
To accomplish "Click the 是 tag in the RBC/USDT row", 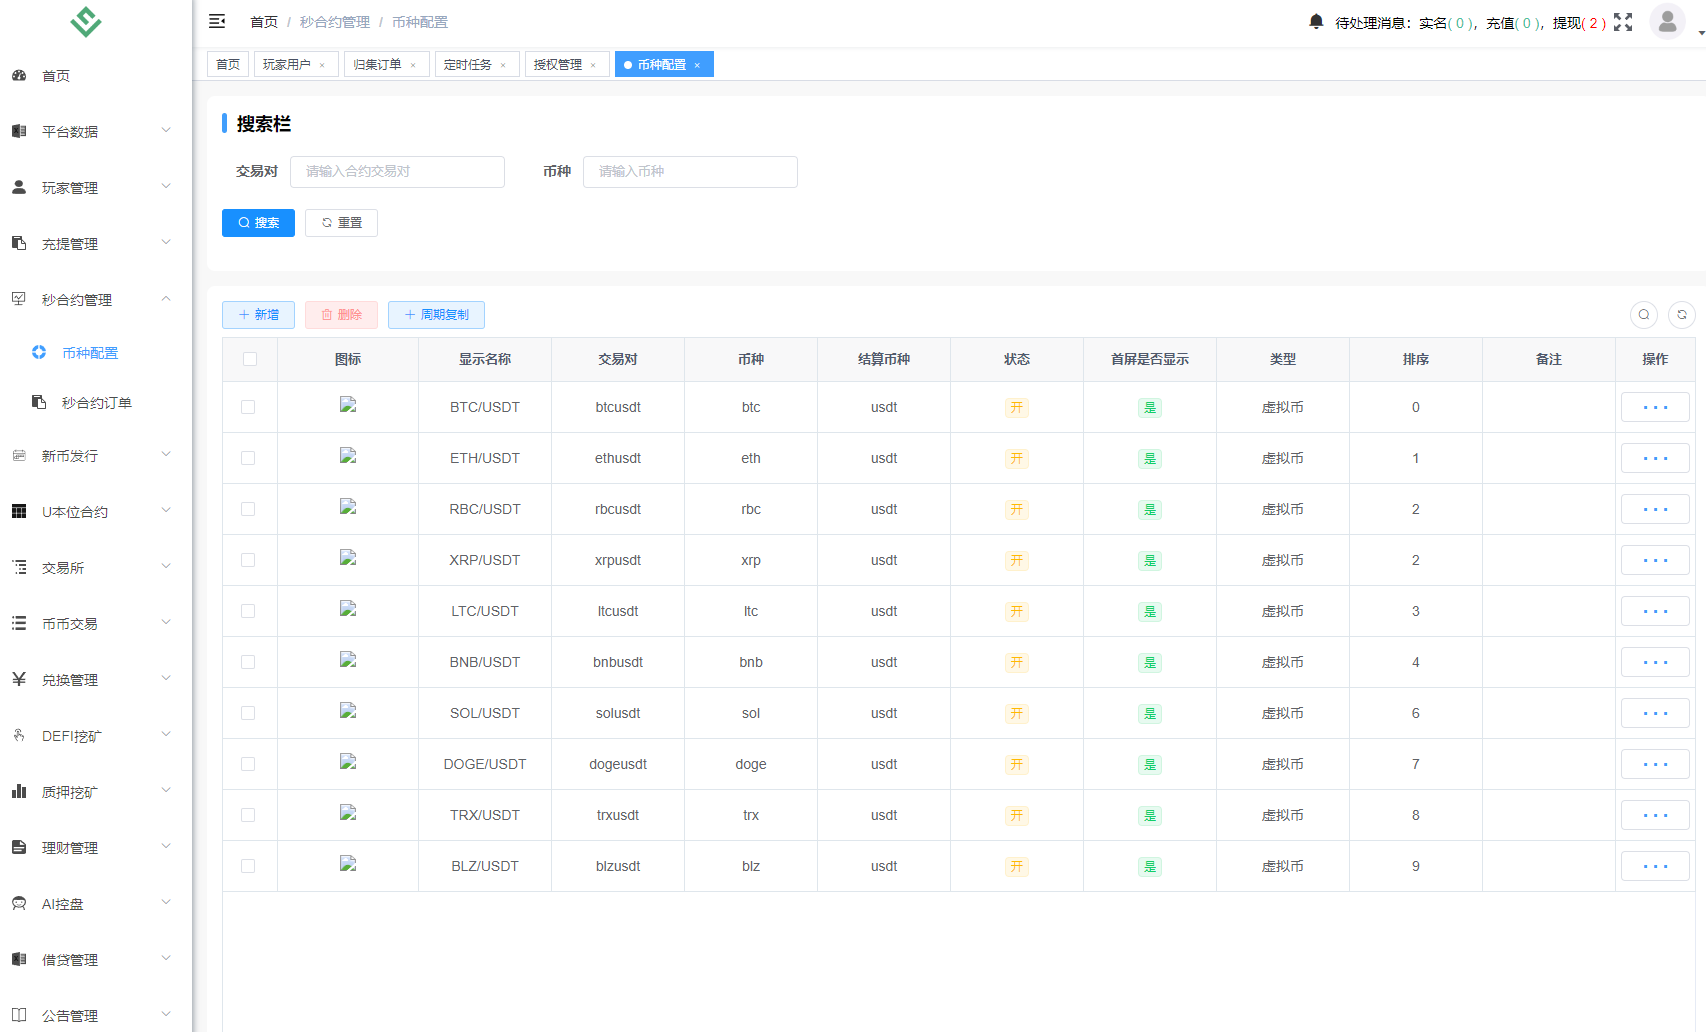I will tap(1150, 510).
